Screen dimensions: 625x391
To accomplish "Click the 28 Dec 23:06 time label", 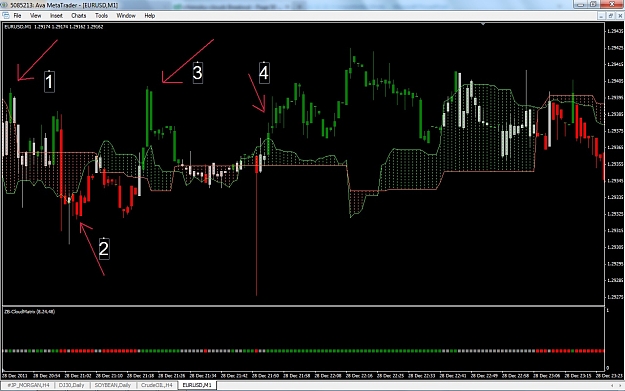I will (x=547, y=376).
